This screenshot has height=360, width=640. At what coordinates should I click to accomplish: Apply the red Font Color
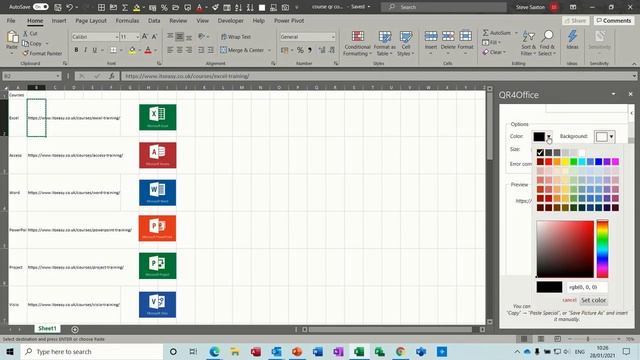click(148, 50)
